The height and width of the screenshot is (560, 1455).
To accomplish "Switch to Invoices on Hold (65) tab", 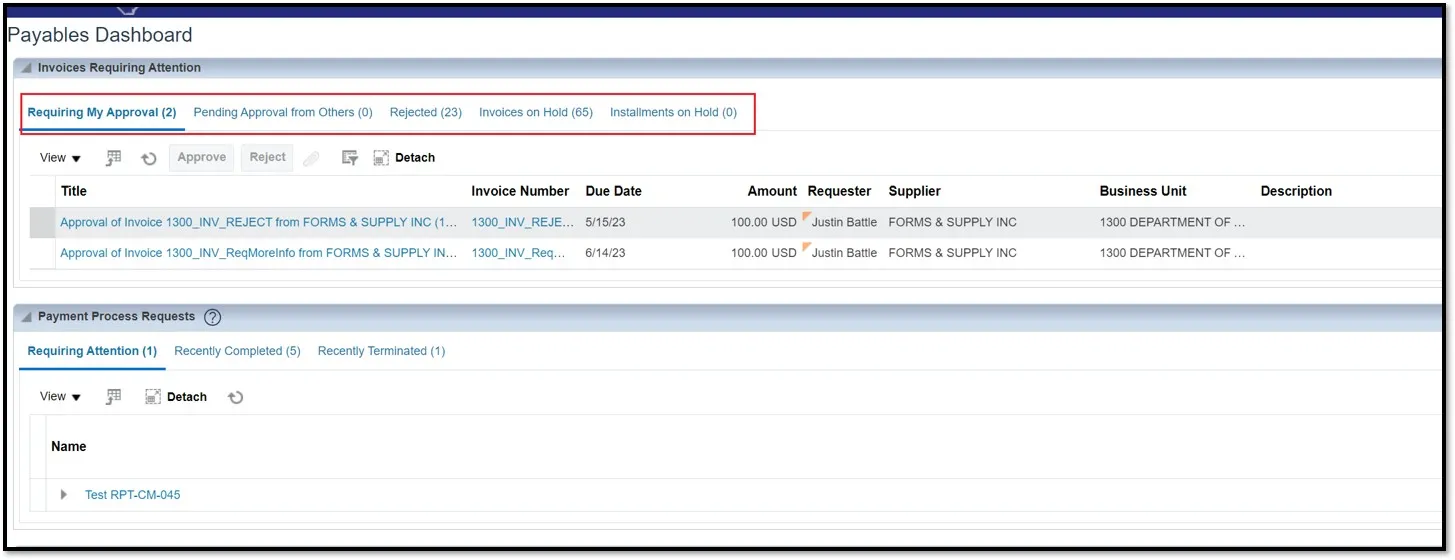I will (535, 113).
